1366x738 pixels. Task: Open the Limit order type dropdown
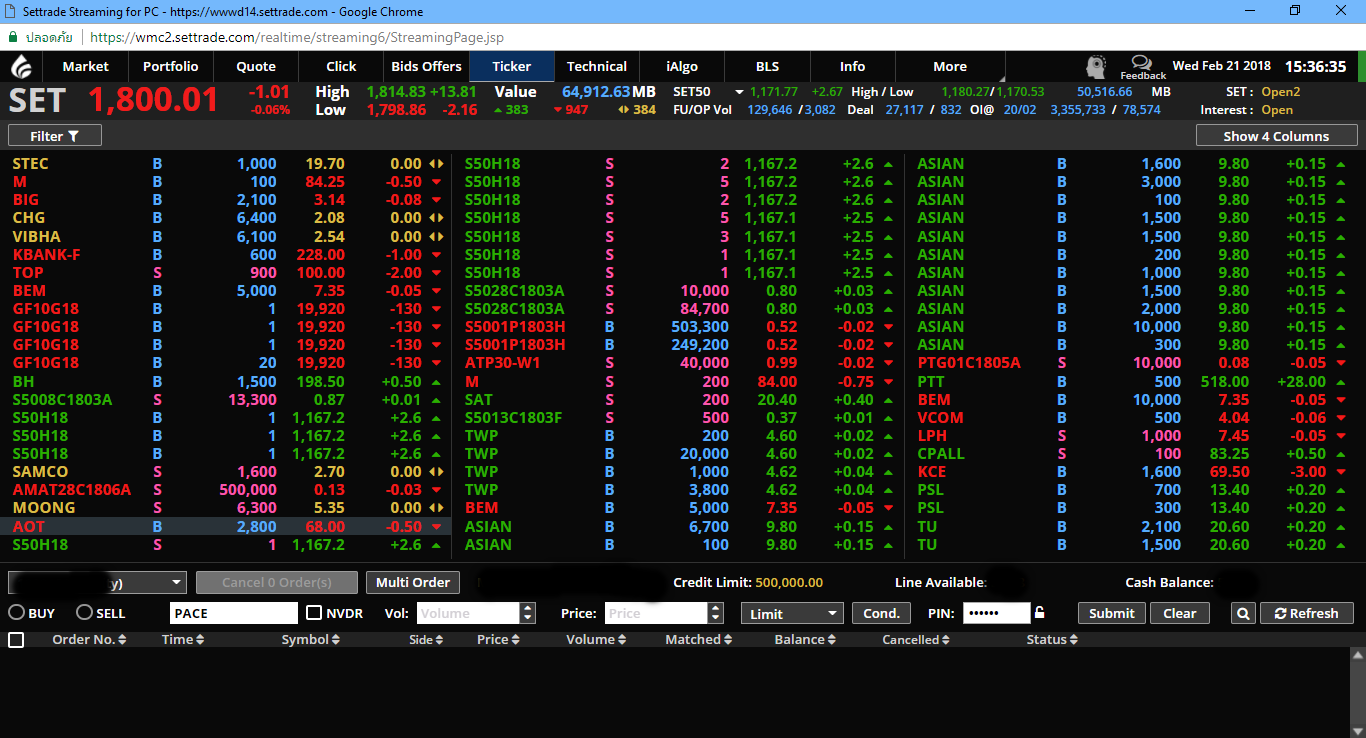[793, 613]
